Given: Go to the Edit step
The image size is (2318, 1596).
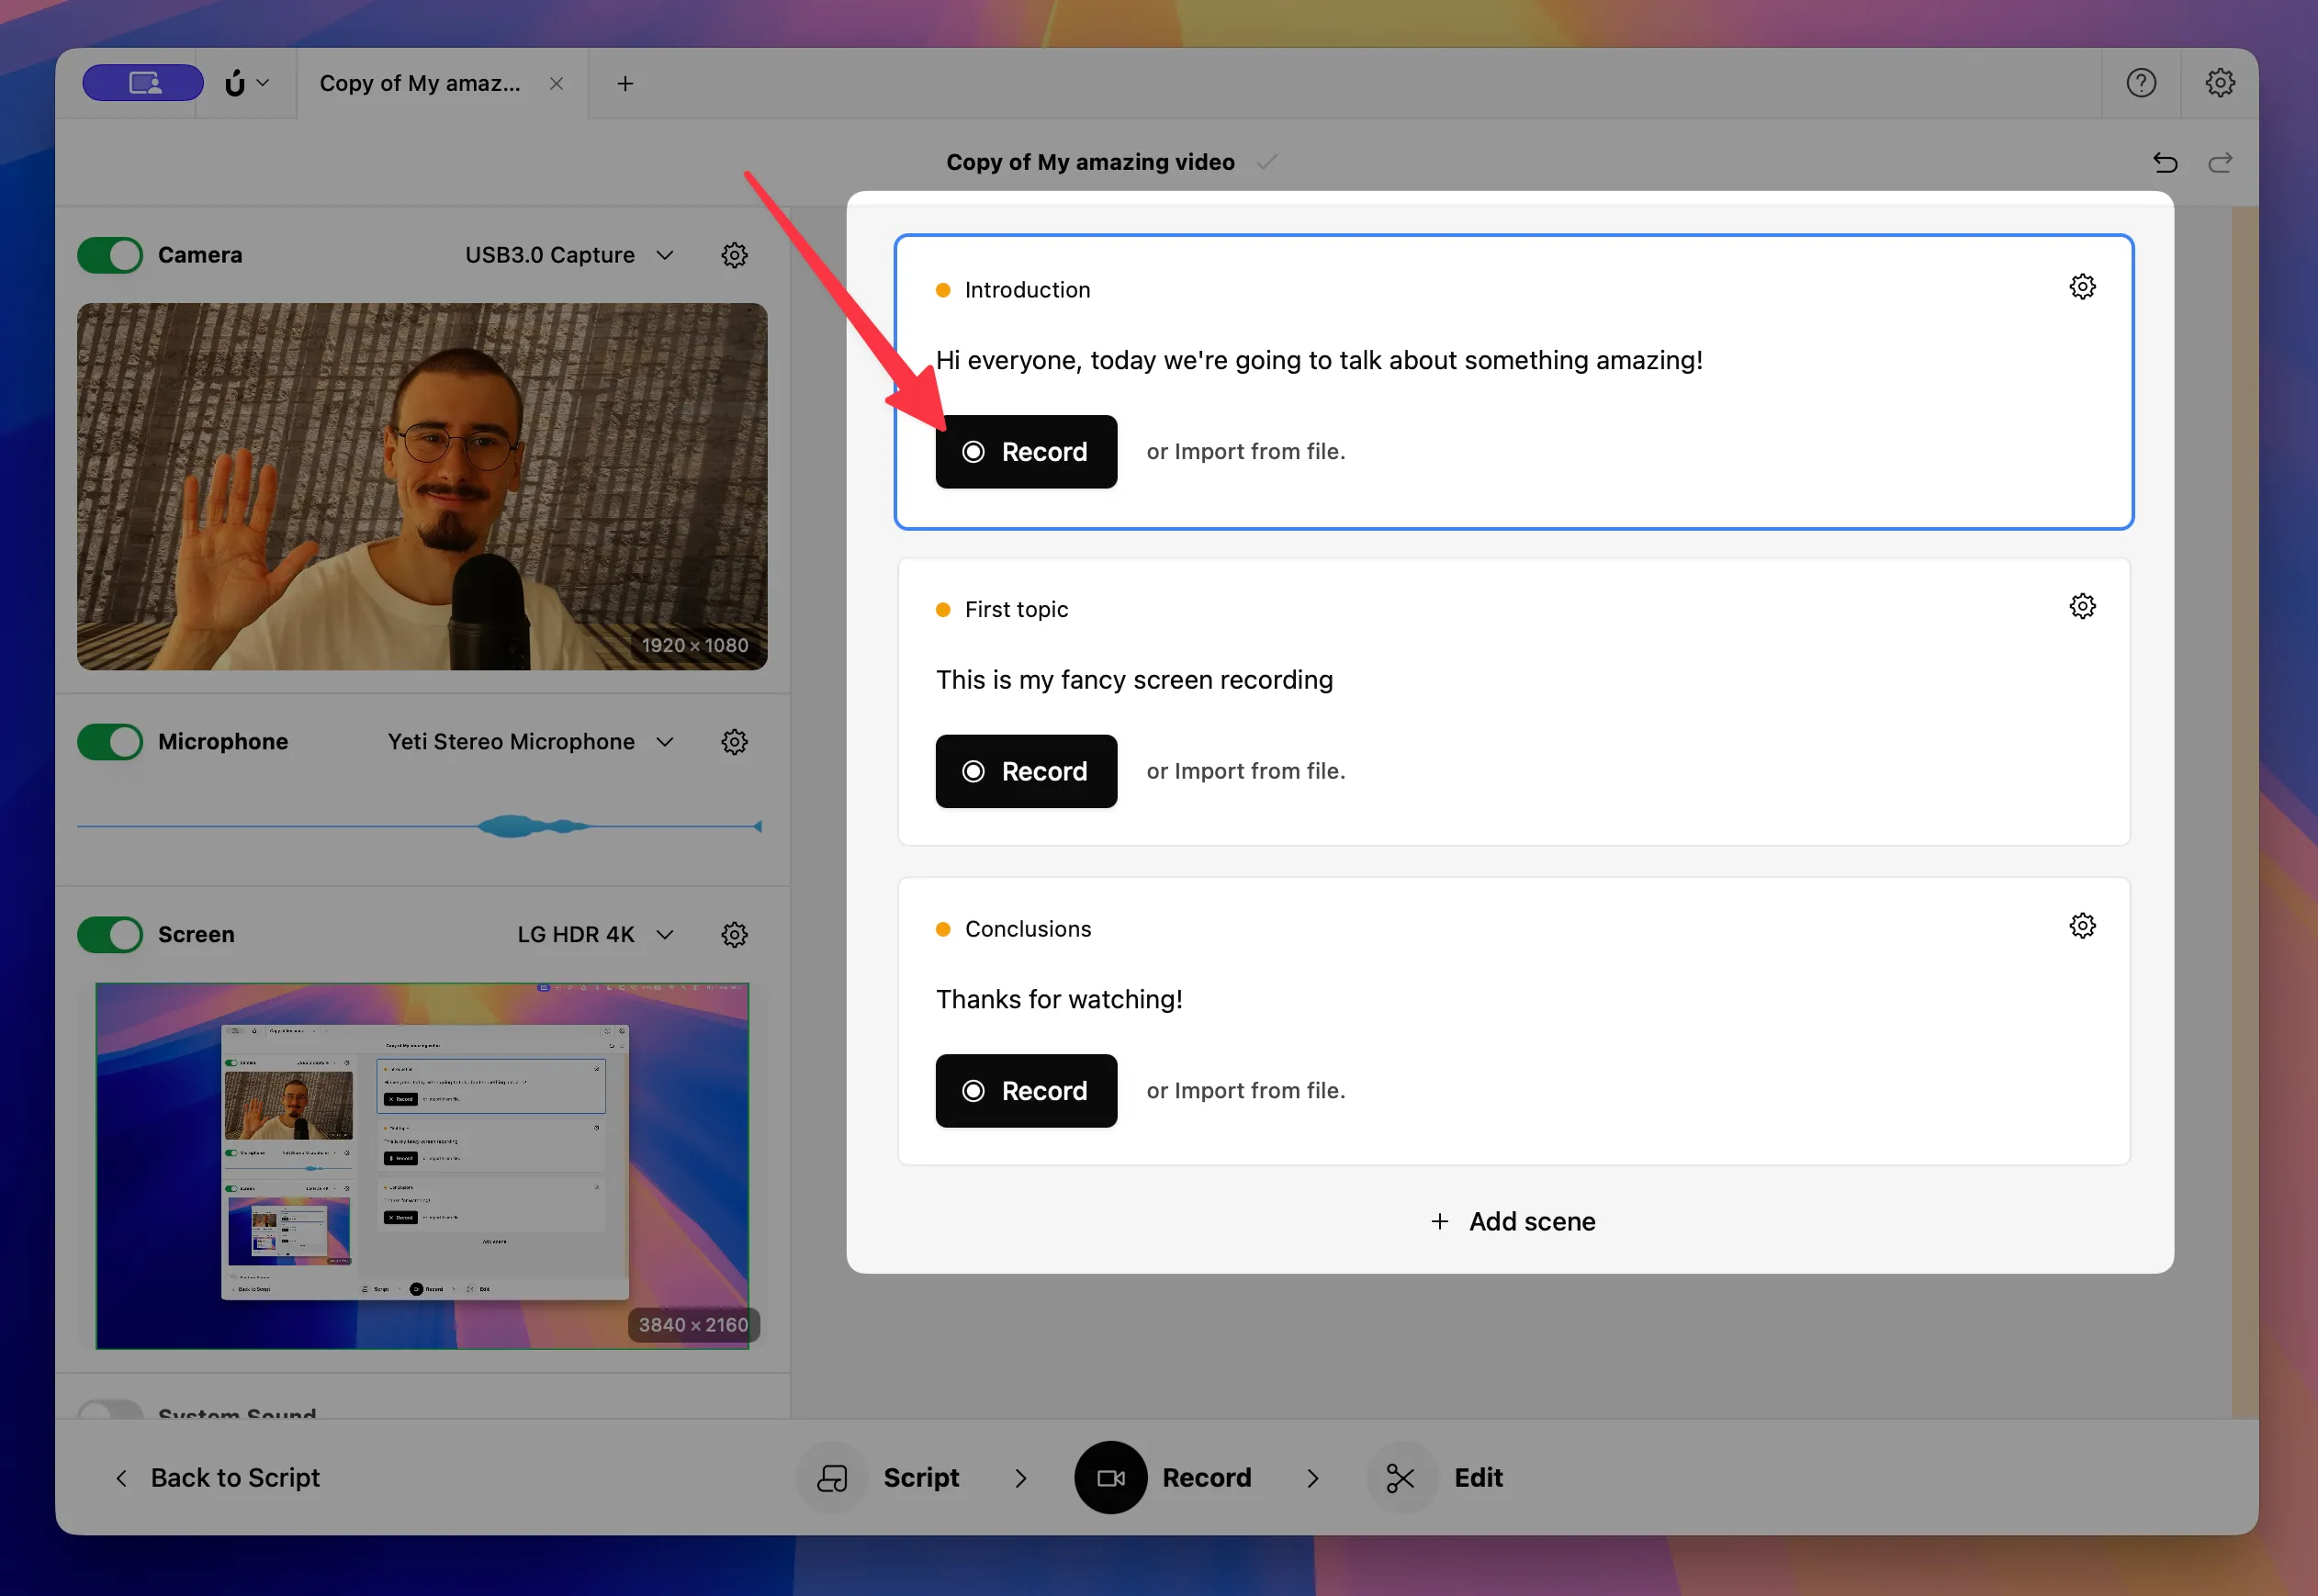Looking at the screenshot, I should pos(1478,1477).
